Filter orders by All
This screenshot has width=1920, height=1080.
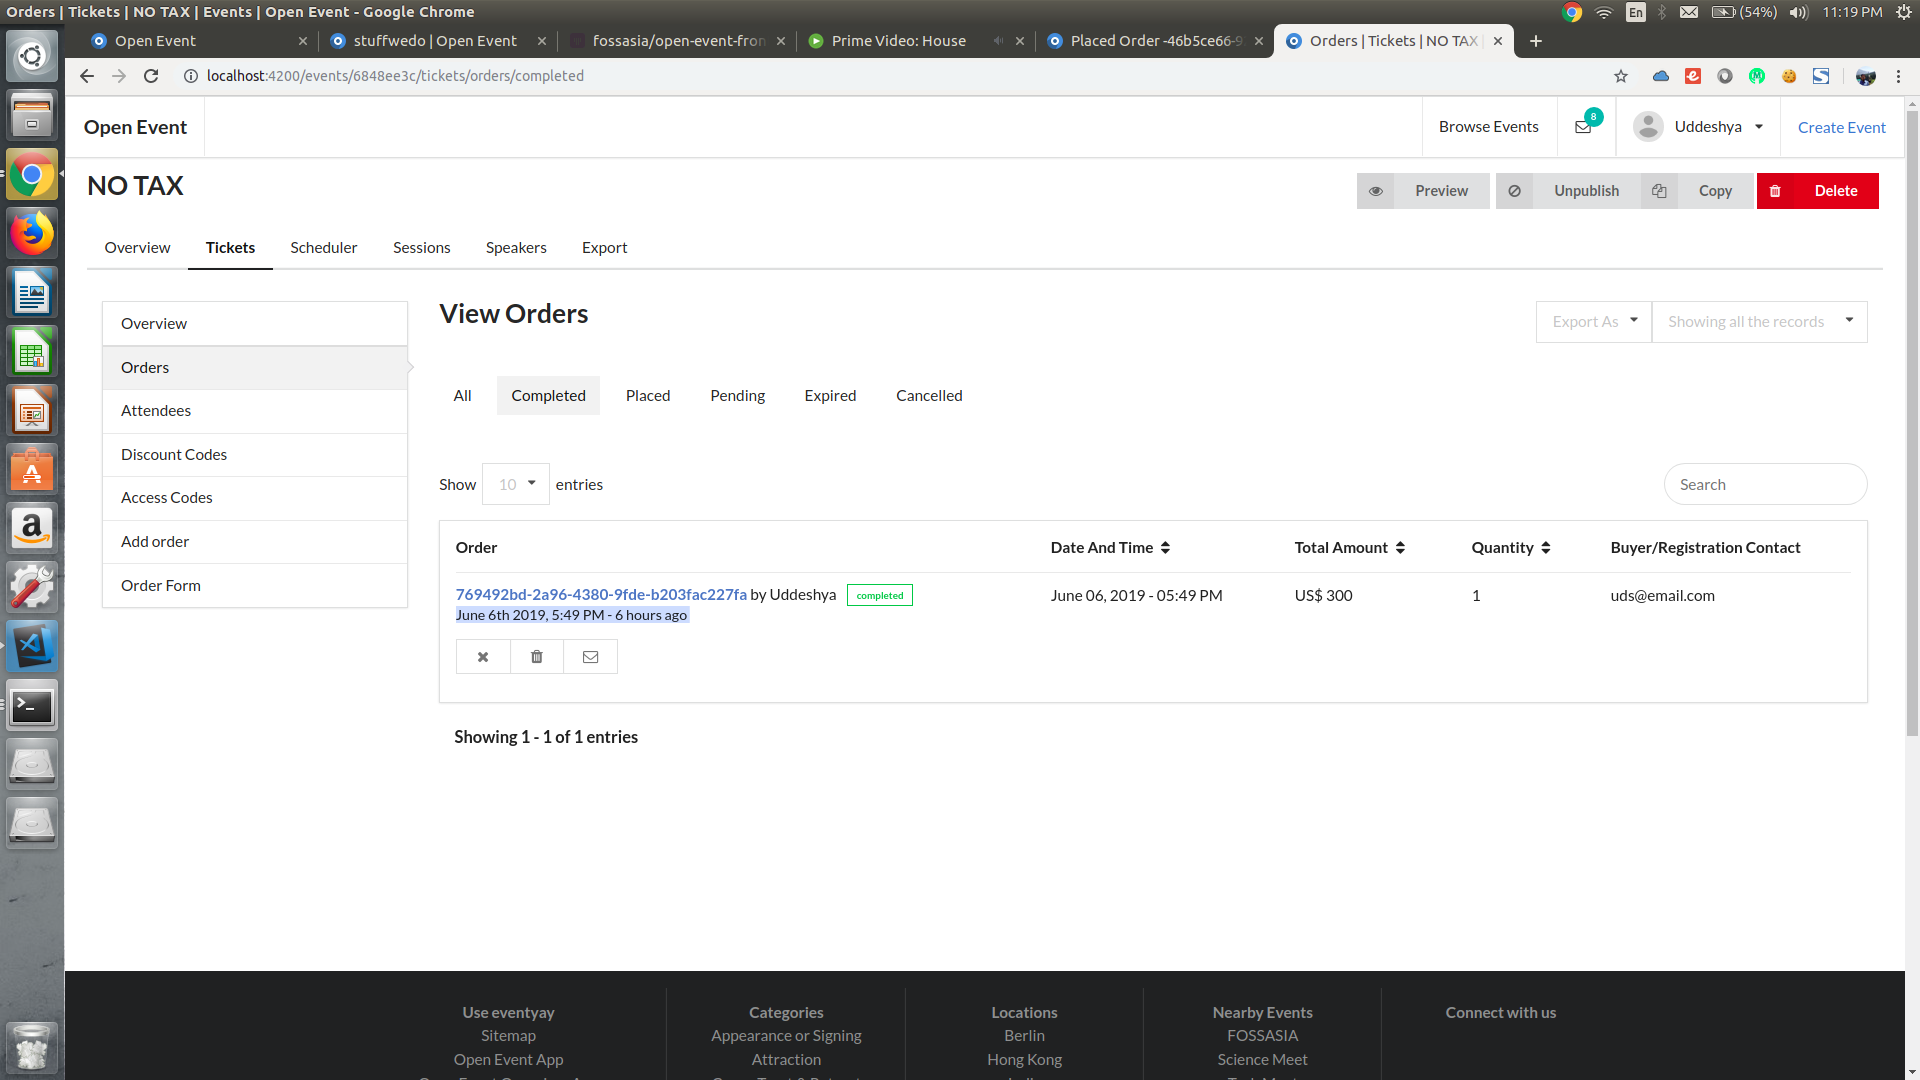[x=462, y=396]
